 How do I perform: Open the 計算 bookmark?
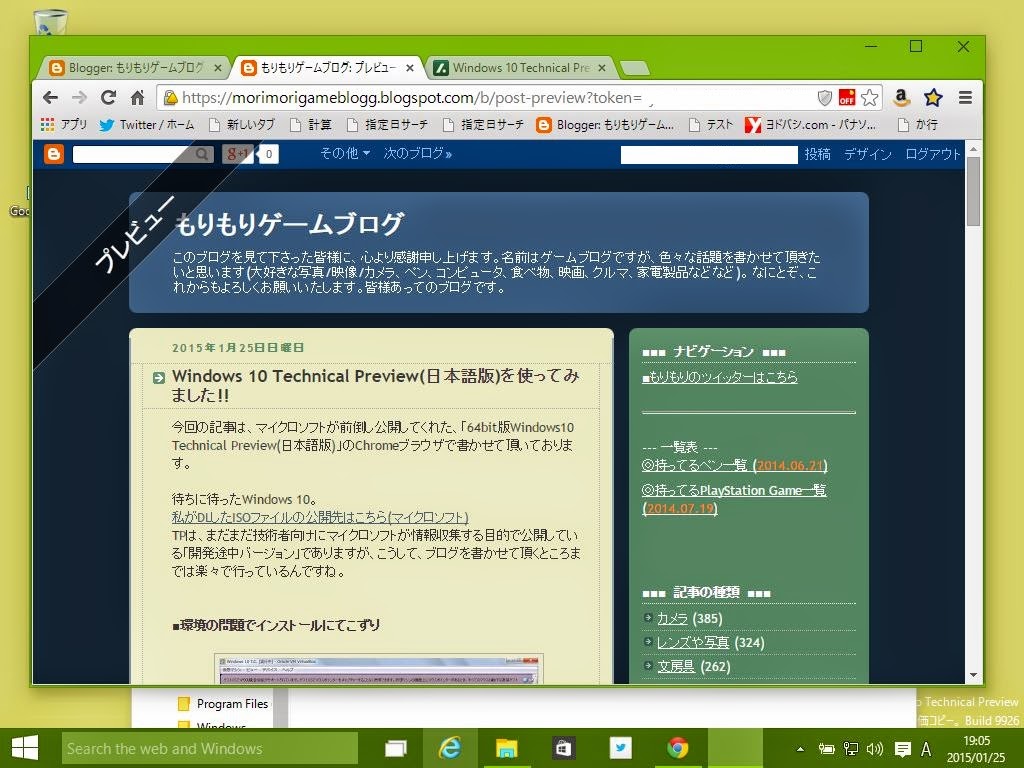(x=311, y=125)
